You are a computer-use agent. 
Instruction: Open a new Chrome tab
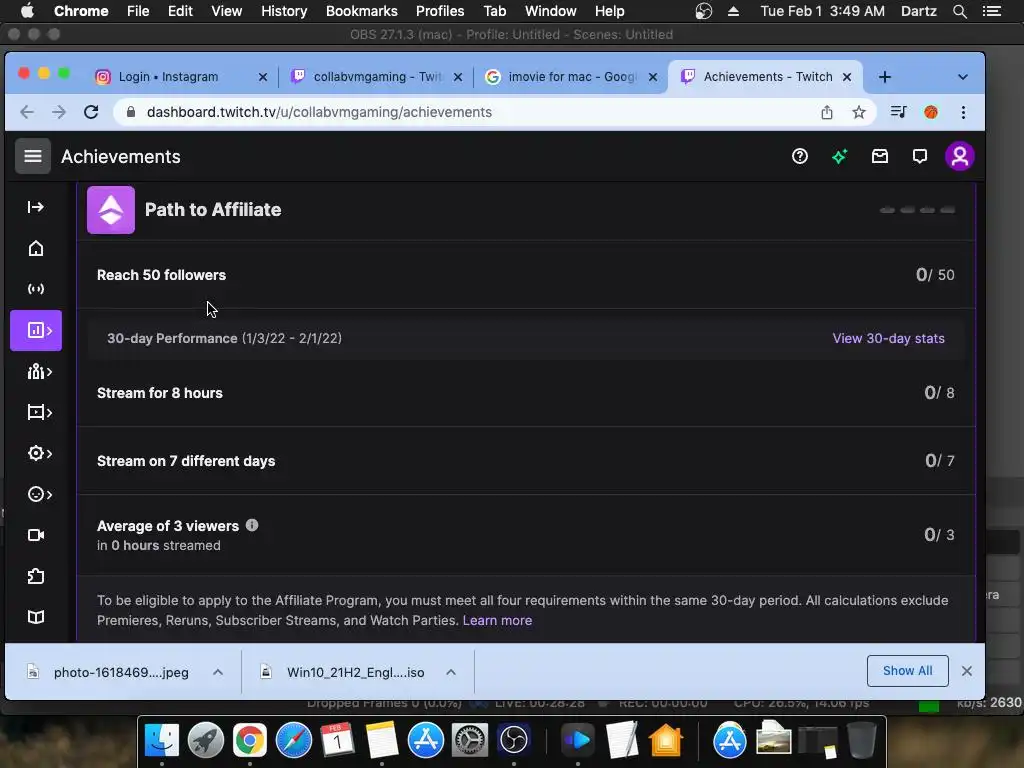tap(884, 77)
